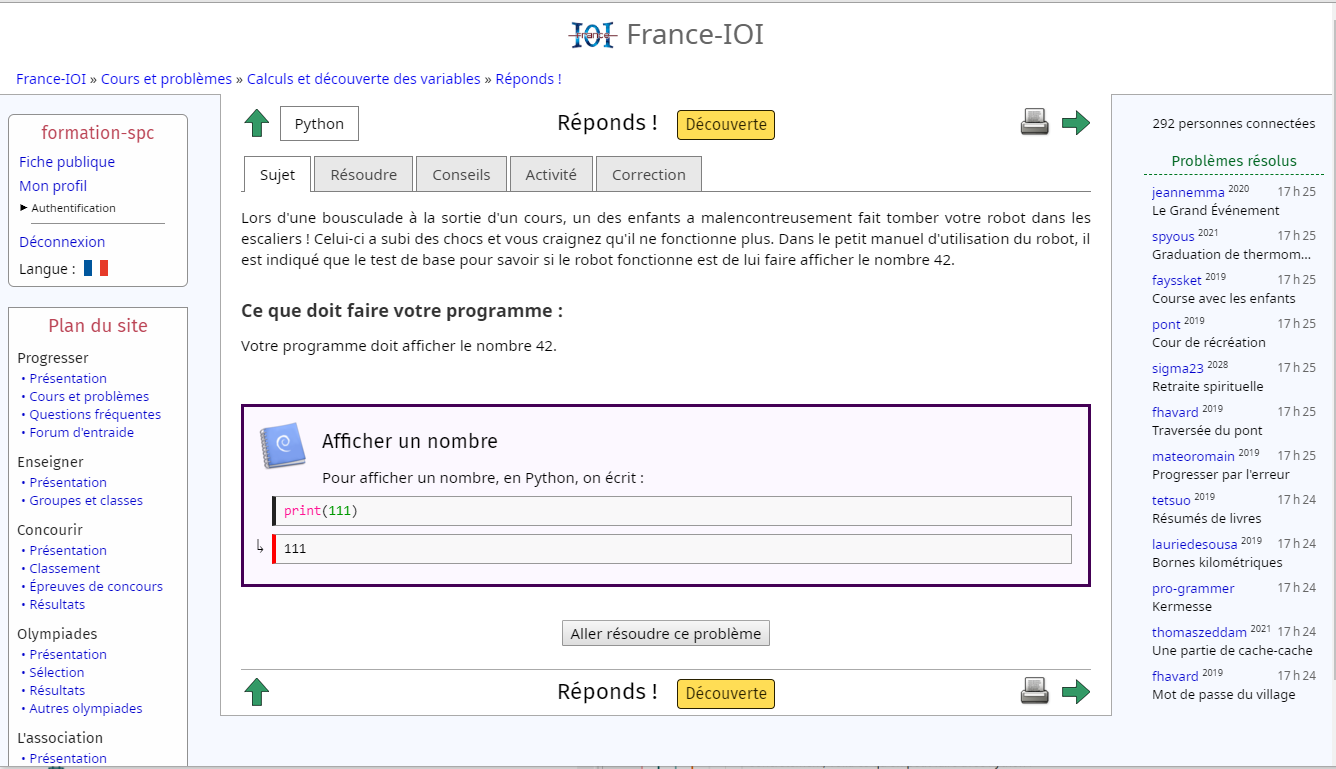Click 'Aller résoudre ce problème' button
This screenshot has height=769, width=1336.
pos(665,633)
